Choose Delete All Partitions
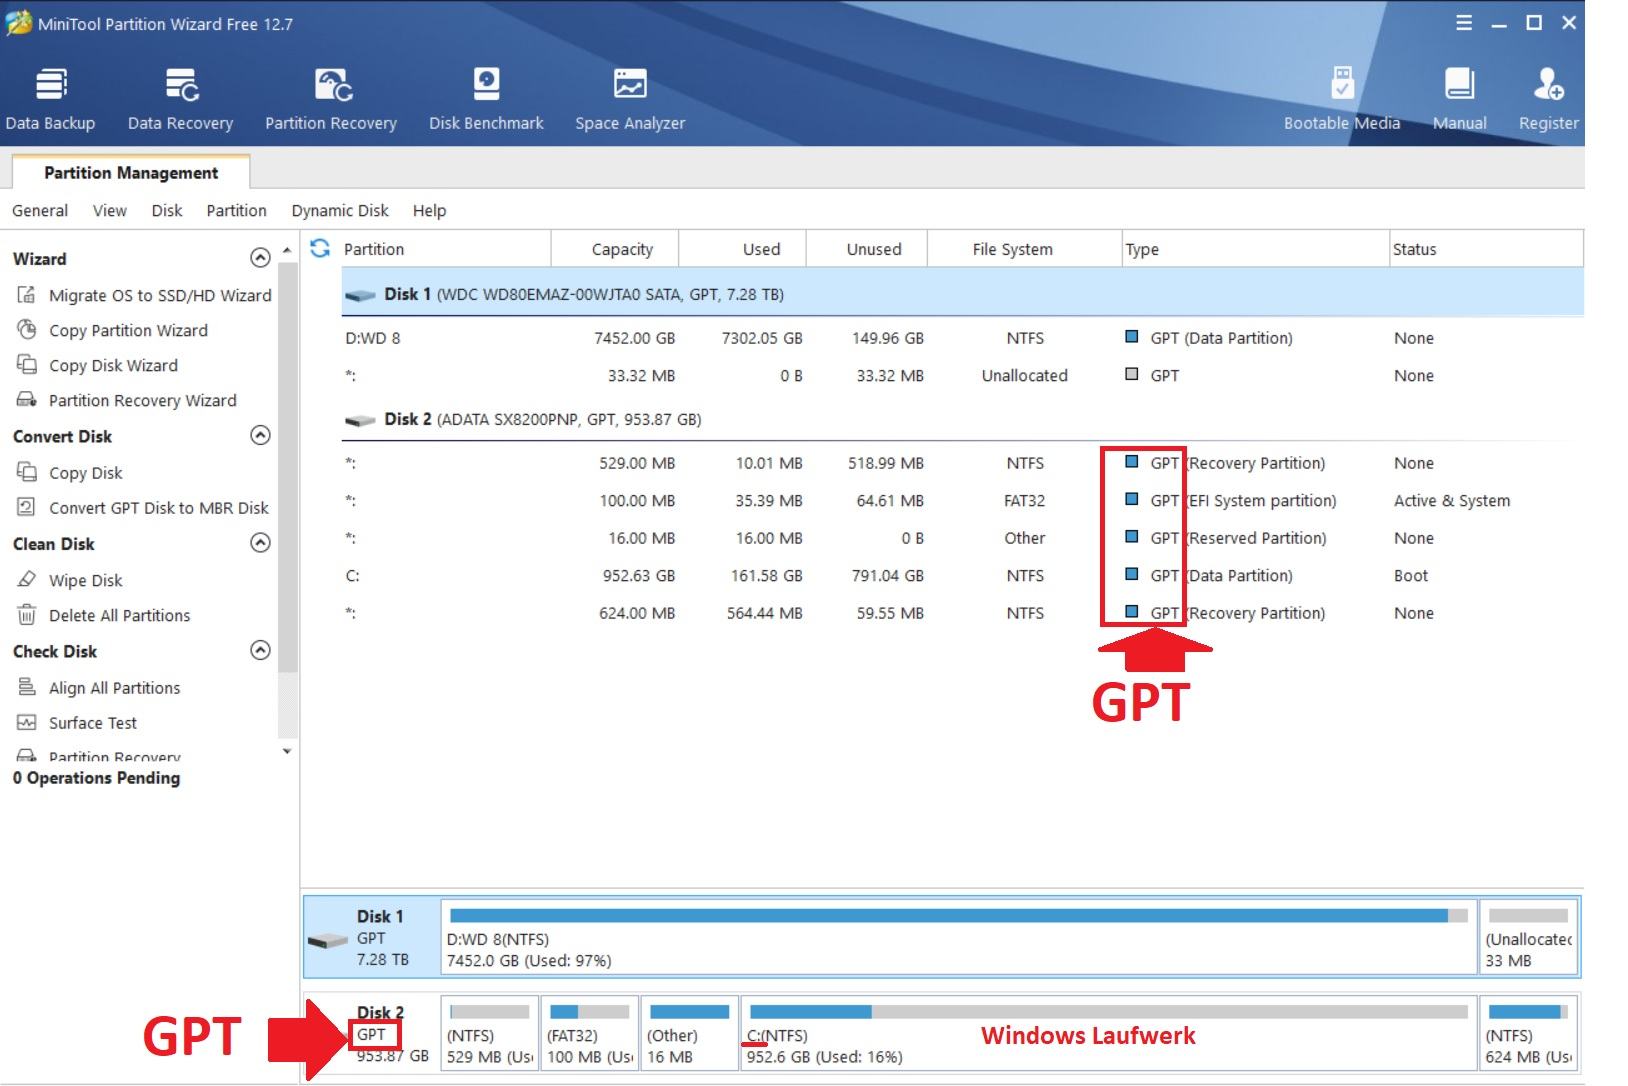This screenshot has width=1628, height=1086. tap(104, 615)
